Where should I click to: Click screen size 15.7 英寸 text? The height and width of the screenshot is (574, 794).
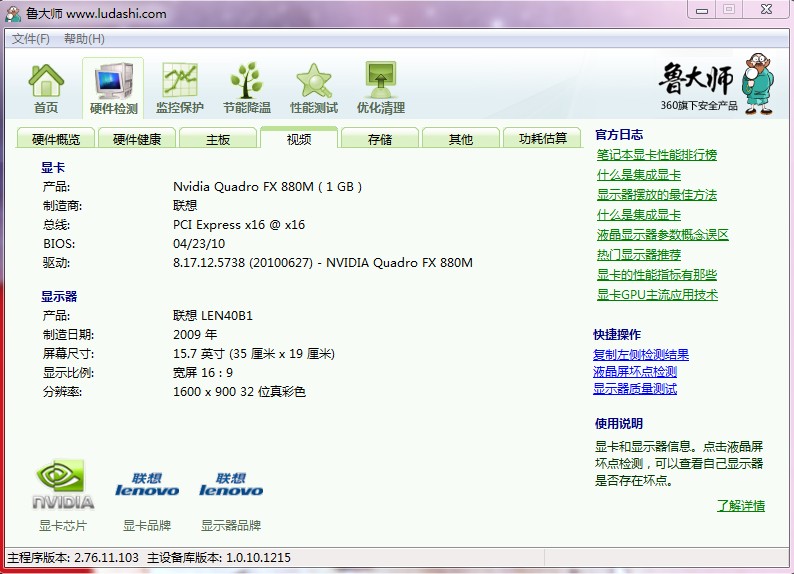tap(254, 354)
